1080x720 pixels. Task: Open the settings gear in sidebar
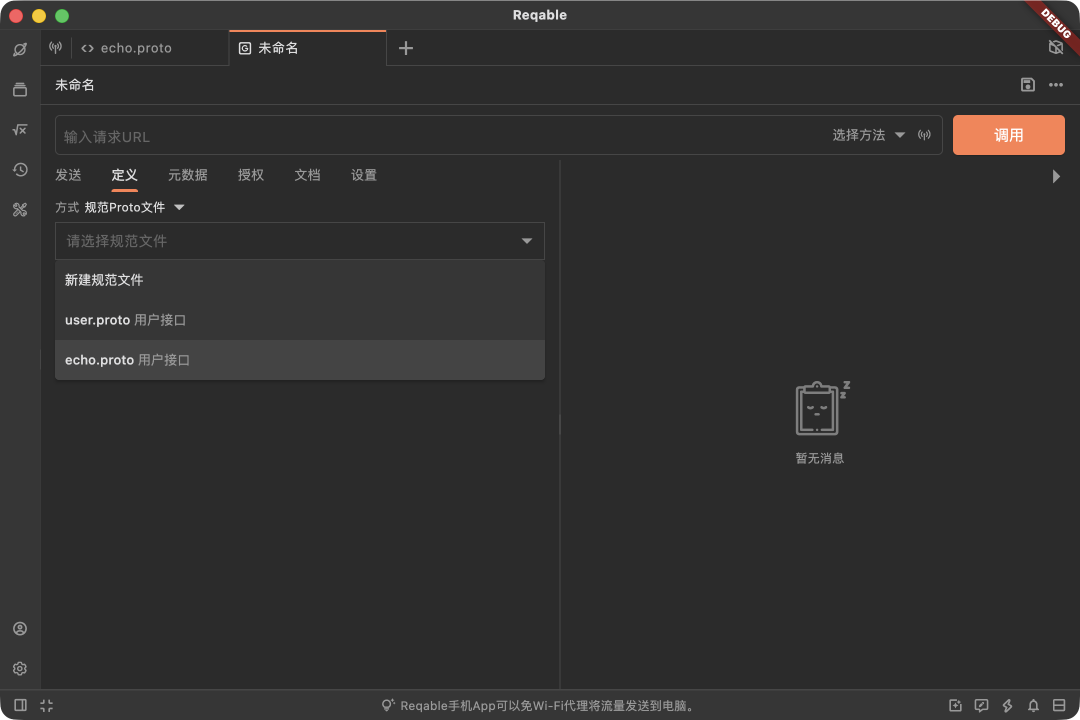tap(20, 668)
